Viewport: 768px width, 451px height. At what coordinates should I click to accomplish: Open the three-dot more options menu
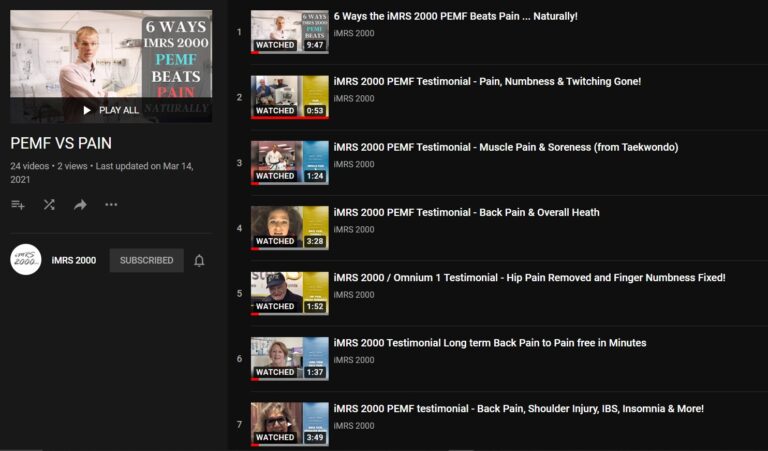[111, 205]
